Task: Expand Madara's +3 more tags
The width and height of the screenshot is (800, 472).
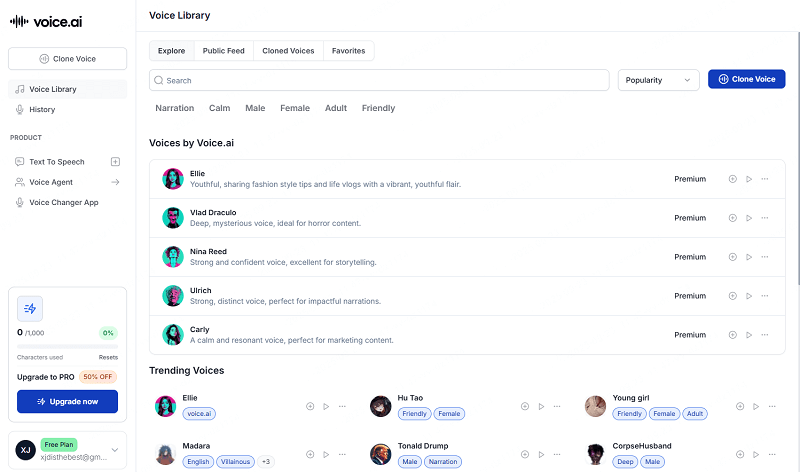Action: click(266, 462)
